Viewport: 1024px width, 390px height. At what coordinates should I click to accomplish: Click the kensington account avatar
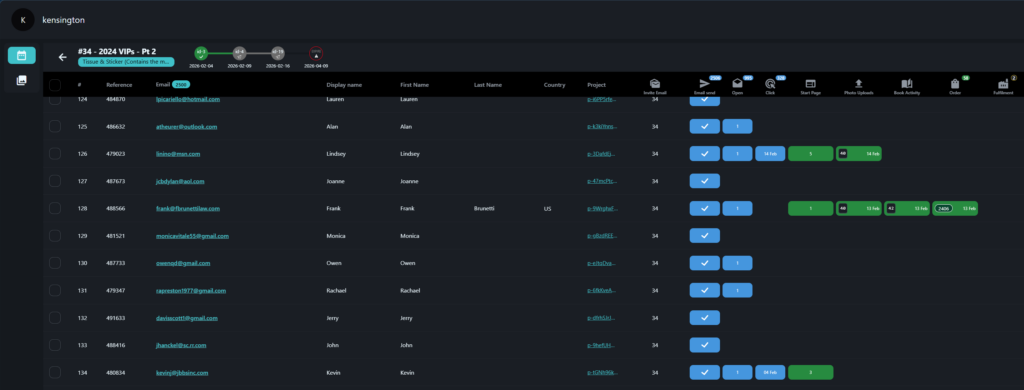click(x=23, y=20)
